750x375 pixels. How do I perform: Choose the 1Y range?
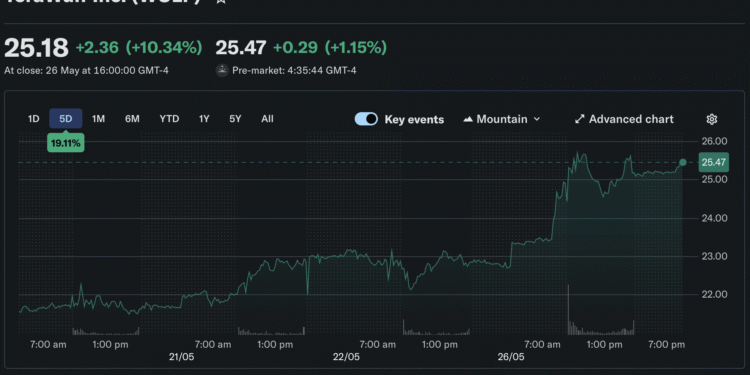tap(204, 119)
